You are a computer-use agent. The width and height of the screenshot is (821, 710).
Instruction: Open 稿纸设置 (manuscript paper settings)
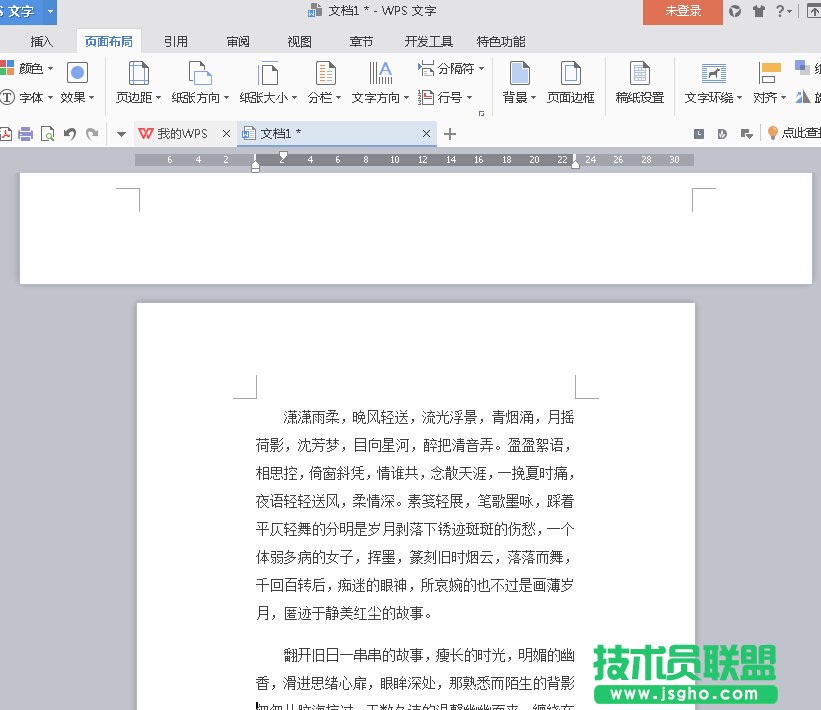pos(639,75)
